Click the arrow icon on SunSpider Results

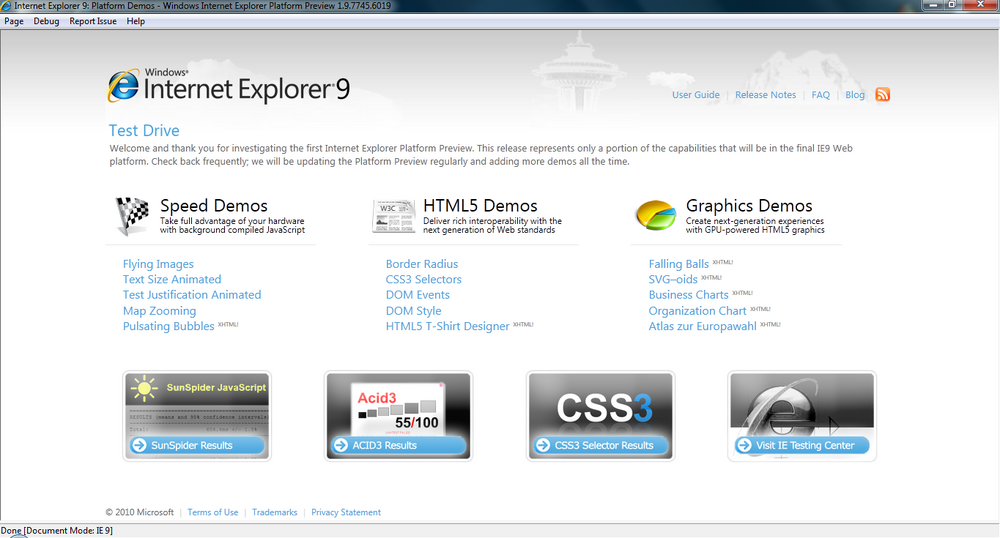(x=139, y=445)
